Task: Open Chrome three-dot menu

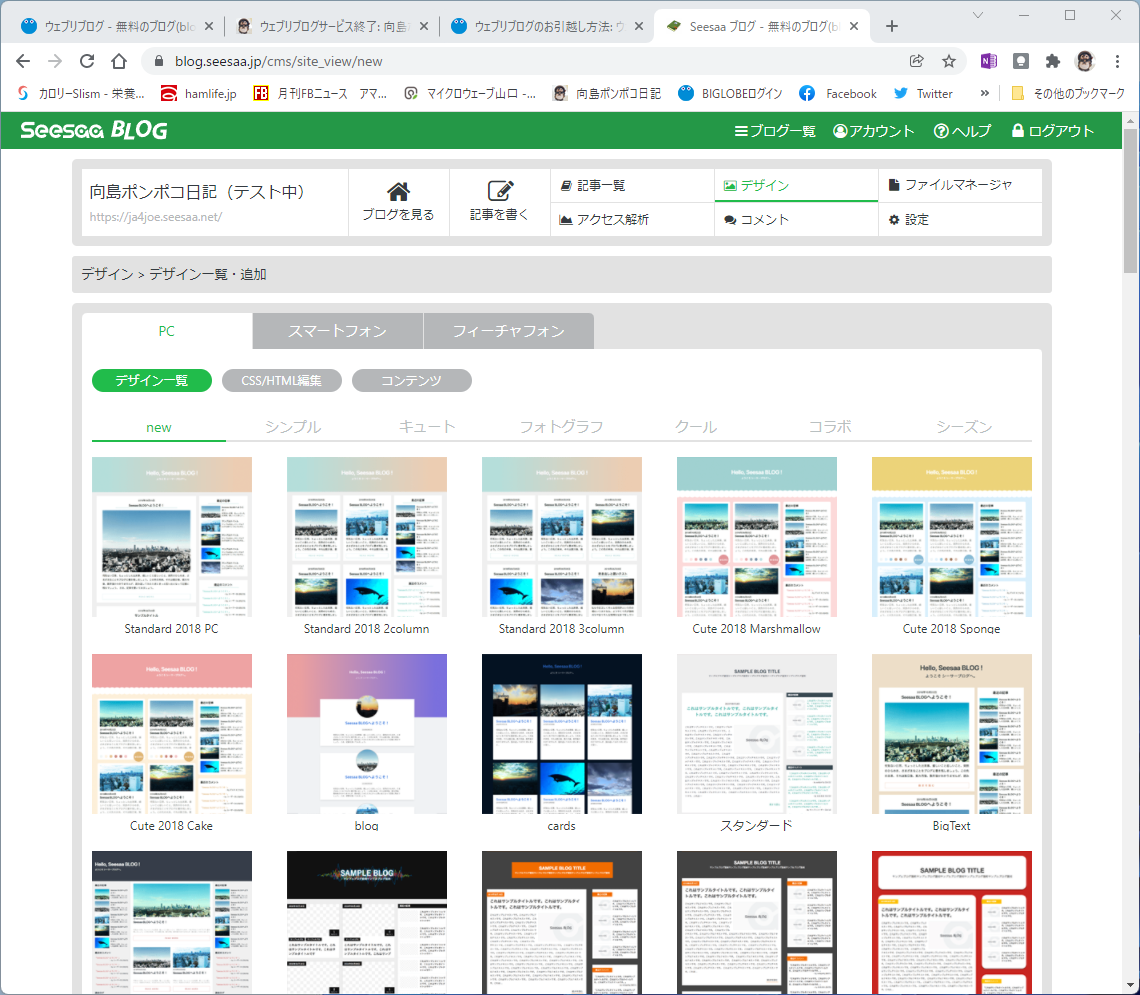Action: [x=1117, y=61]
